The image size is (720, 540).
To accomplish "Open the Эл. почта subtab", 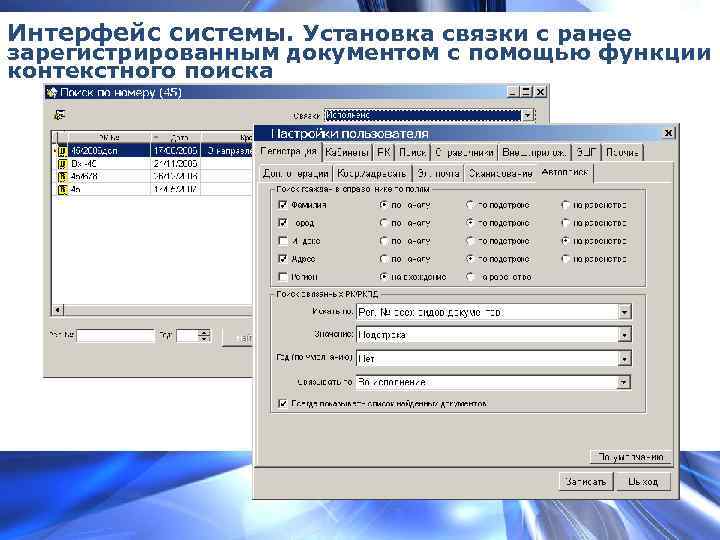I will tap(438, 174).
